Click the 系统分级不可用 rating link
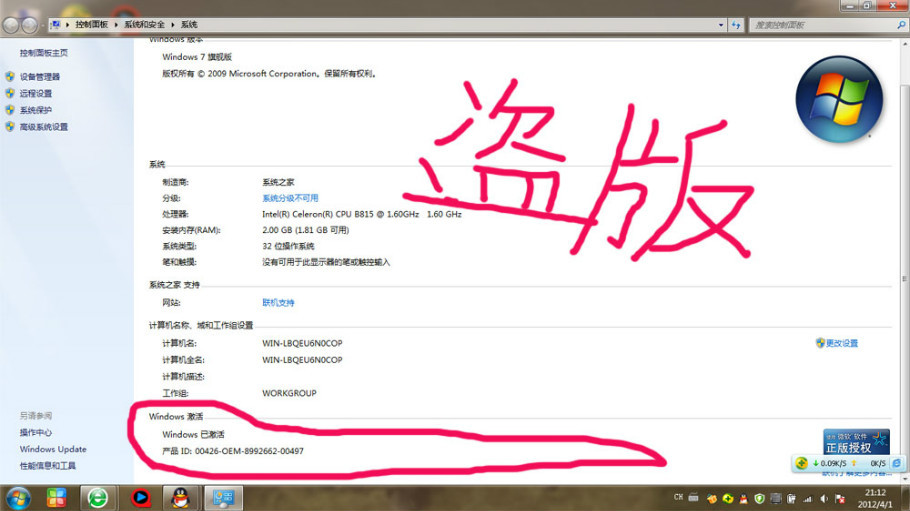Viewport: 910px width, 511px height. click(290, 199)
